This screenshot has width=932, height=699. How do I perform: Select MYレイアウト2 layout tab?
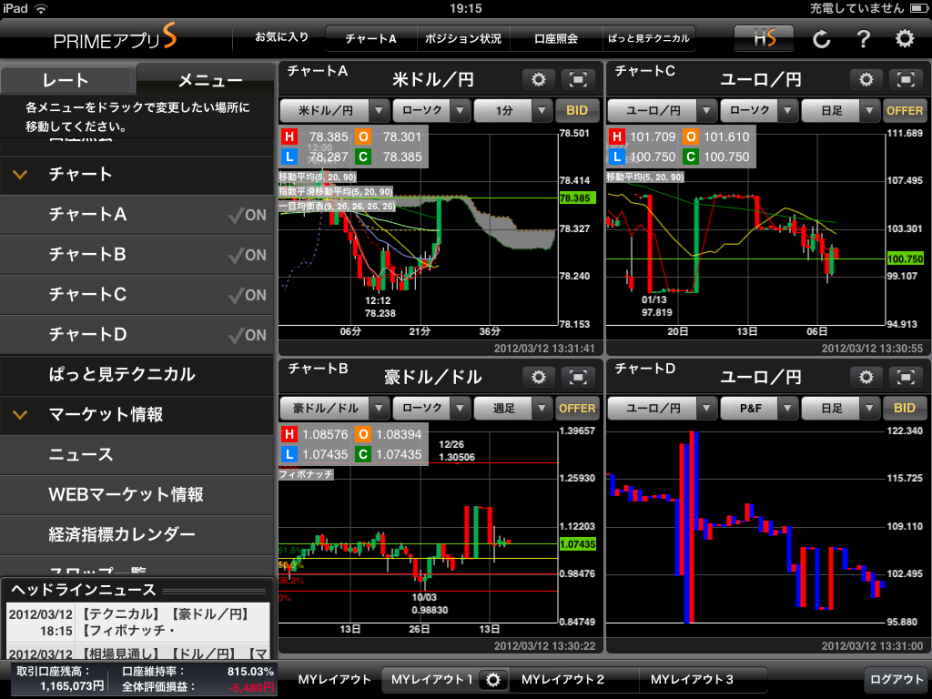tap(563, 679)
